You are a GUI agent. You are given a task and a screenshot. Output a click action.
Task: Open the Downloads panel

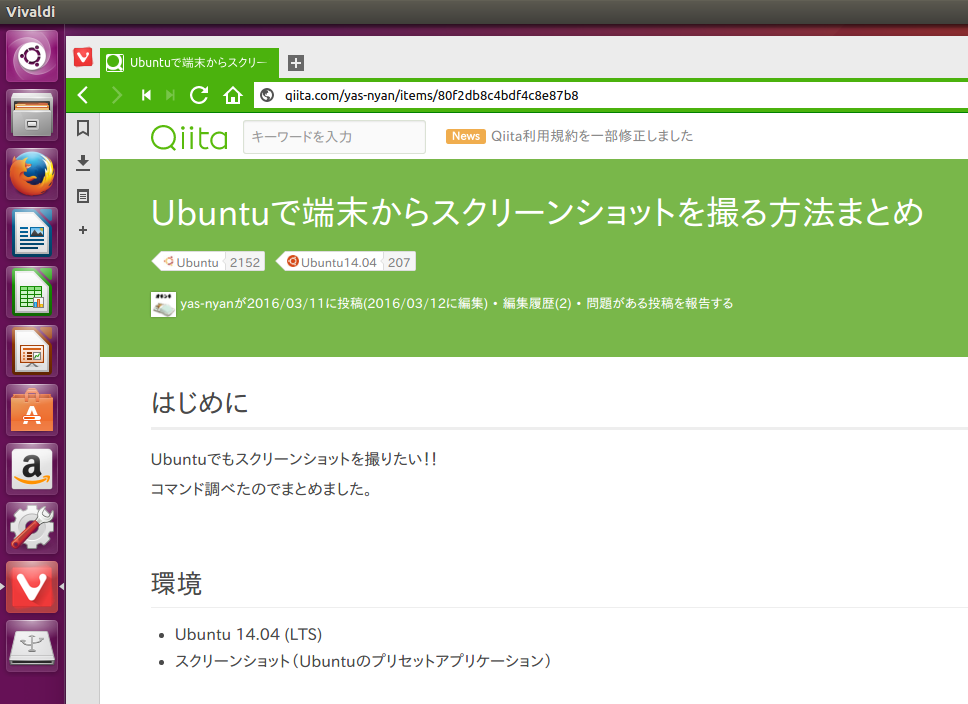pyautogui.click(x=83, y=162)
